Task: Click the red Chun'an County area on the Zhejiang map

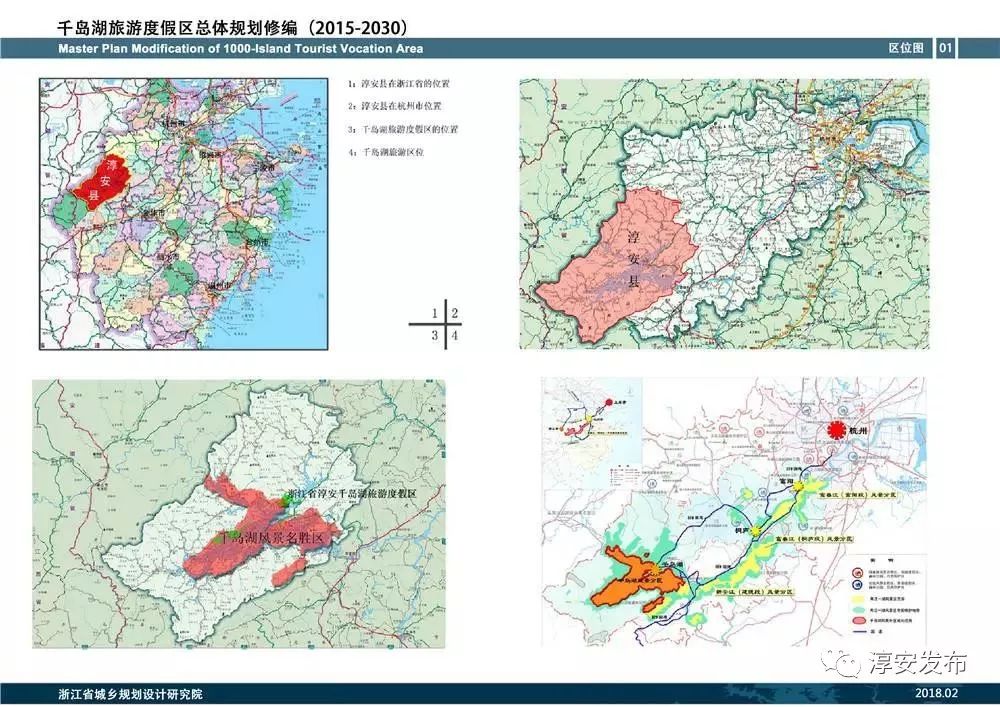Action: pyautogui.click(x=100, y=182)
